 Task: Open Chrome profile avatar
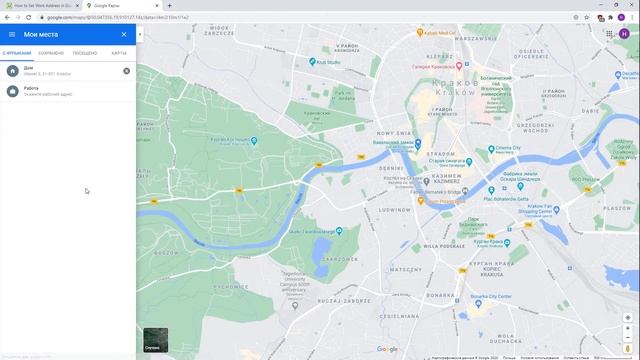click(x=621, y=18)
